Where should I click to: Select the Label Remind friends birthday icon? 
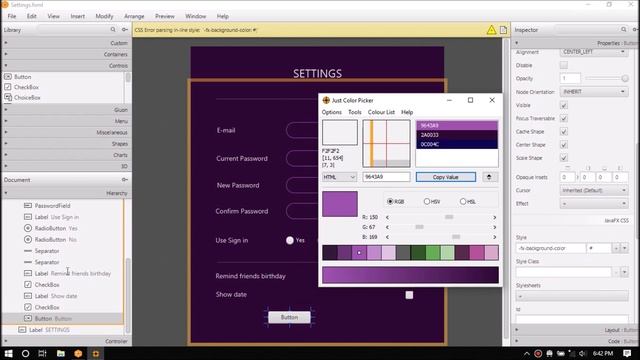pyautogui.click(x=28, y=273)
